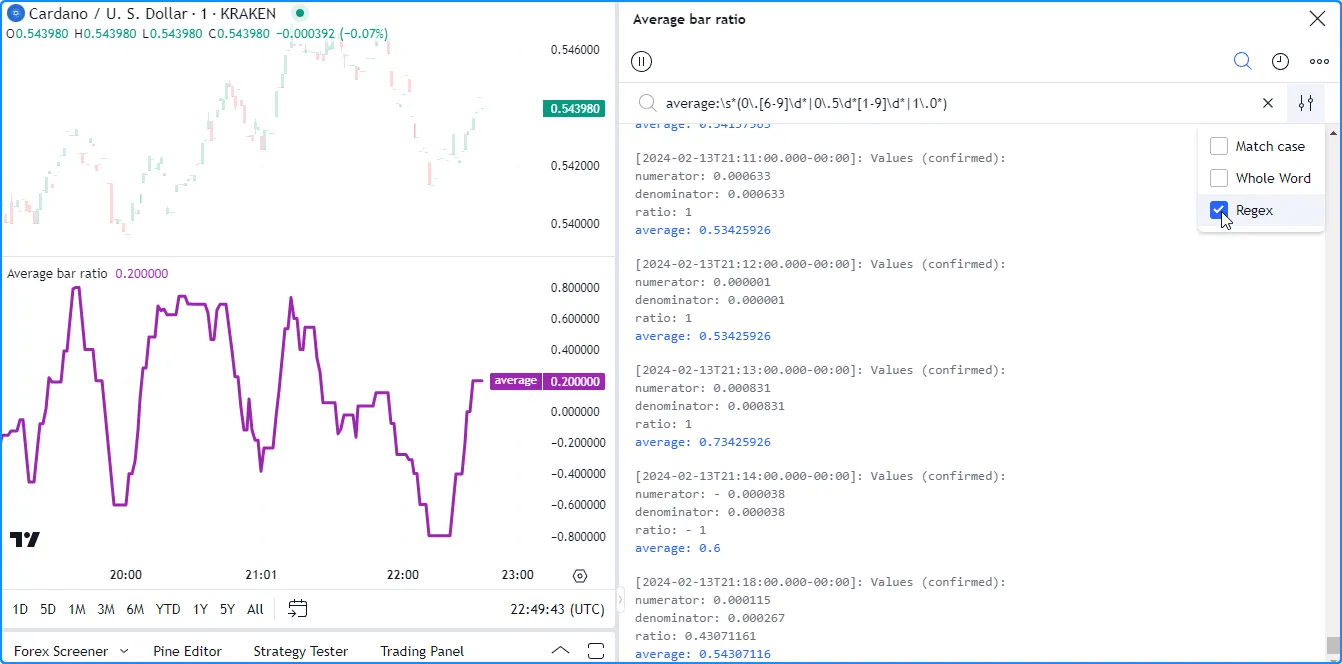This screenshot has height=664, width=1342.
Task: Enable the Whole Word checkbox
Action: click(1219, 178)
